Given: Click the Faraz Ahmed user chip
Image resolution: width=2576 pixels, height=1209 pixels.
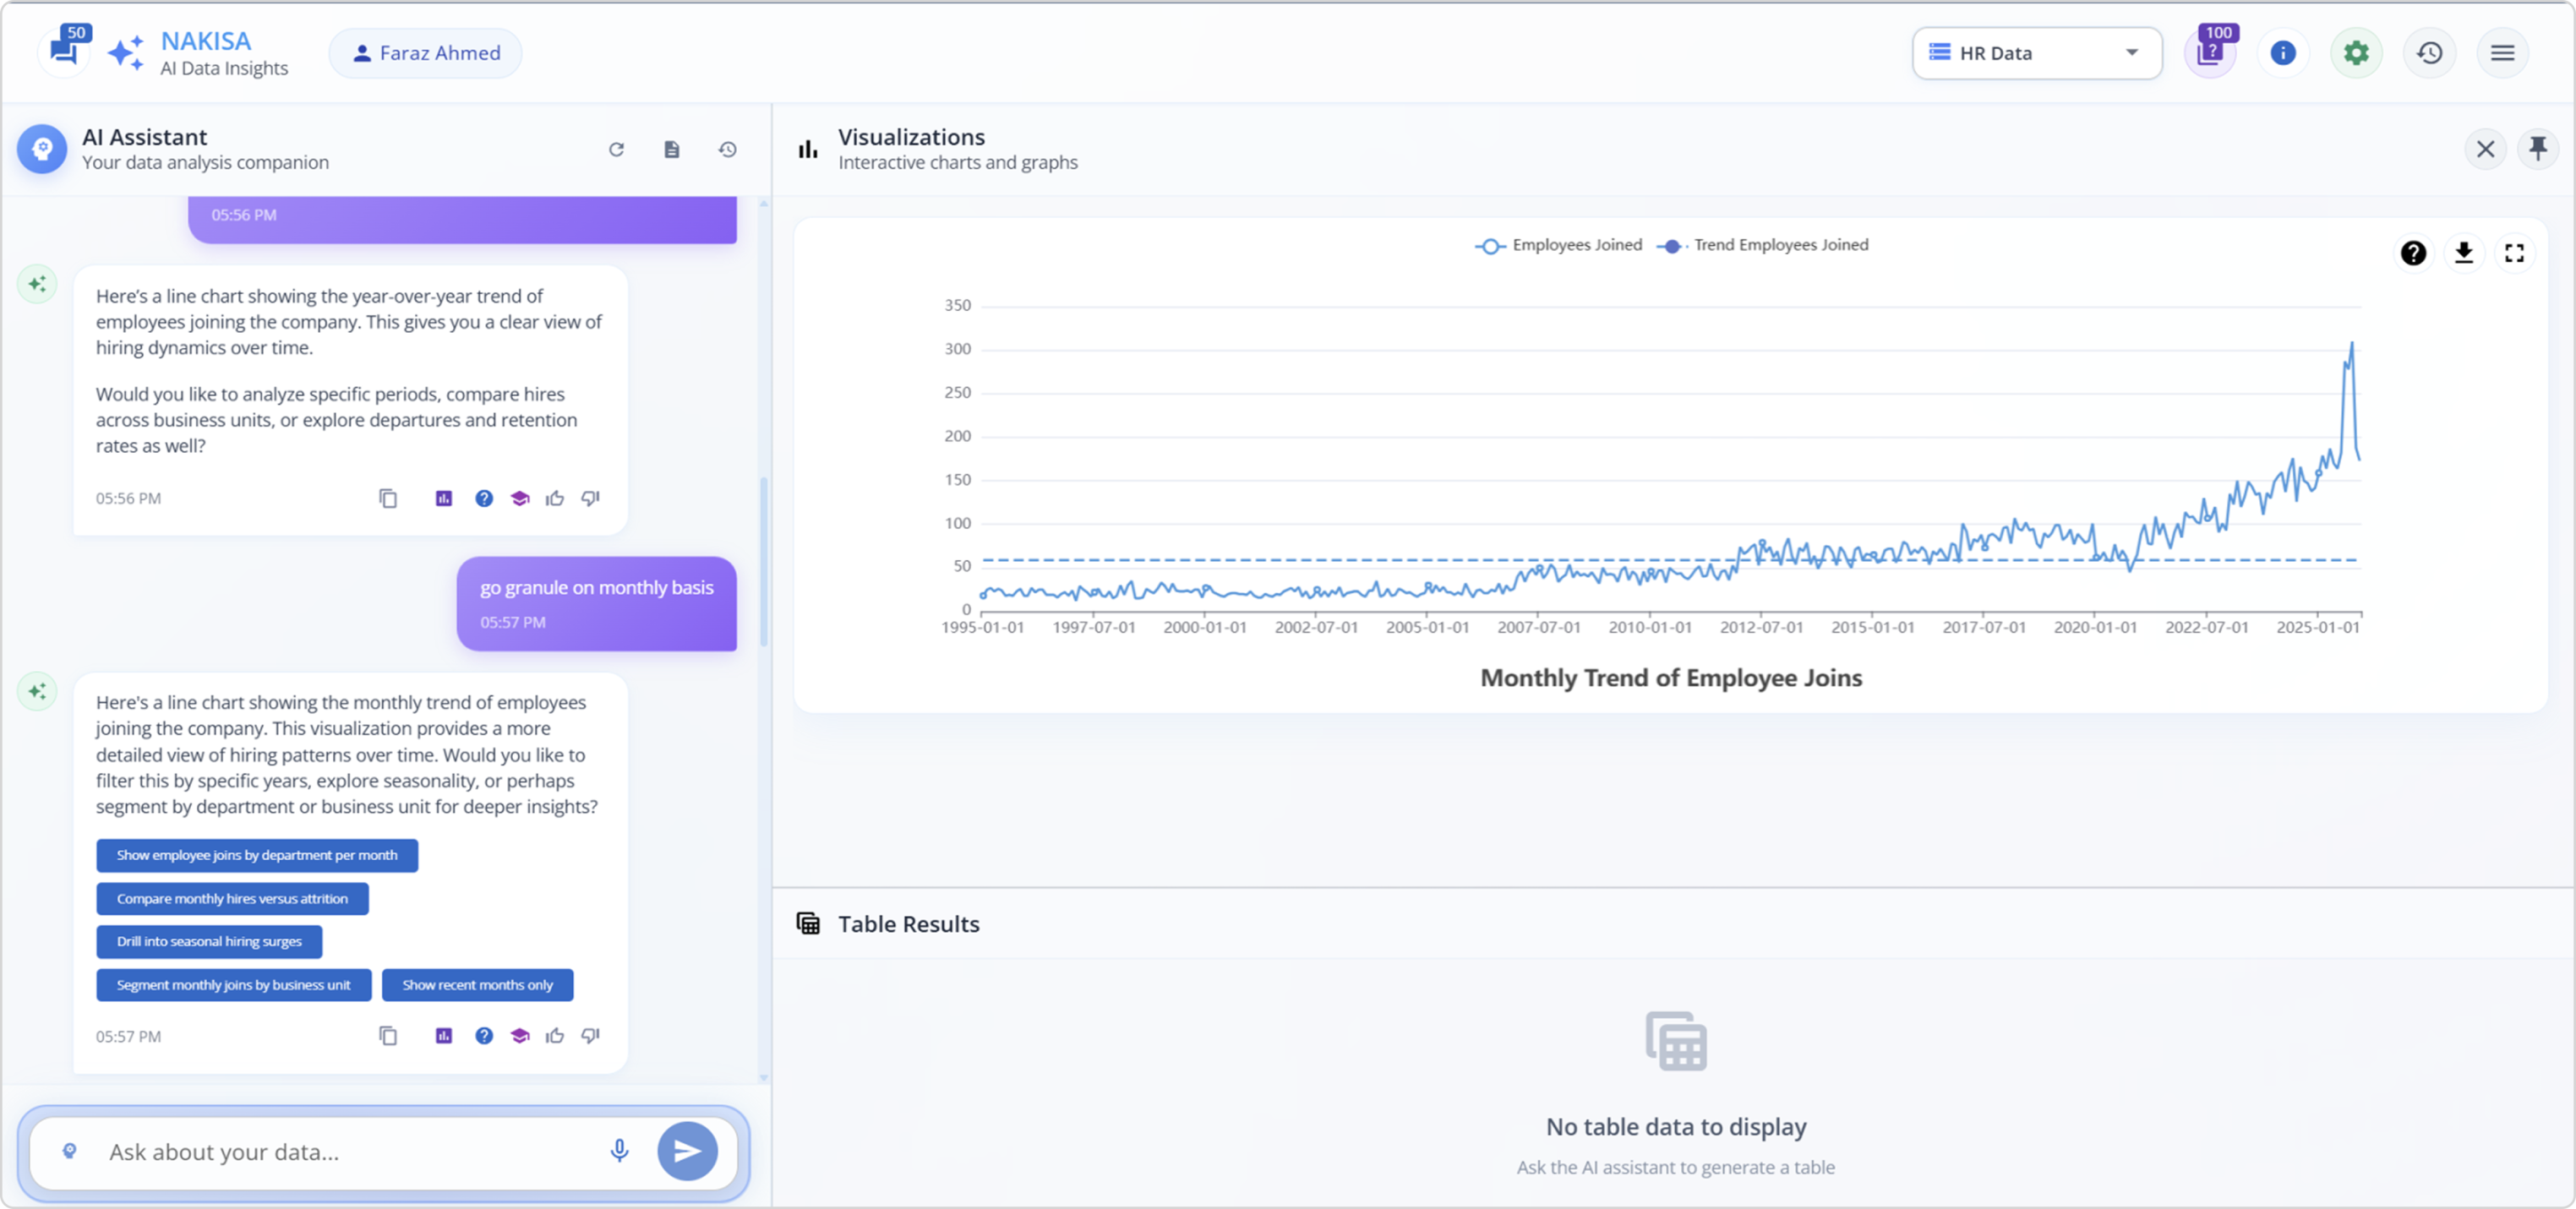Looking at the screenshot, I should click(x=426, y=53).
